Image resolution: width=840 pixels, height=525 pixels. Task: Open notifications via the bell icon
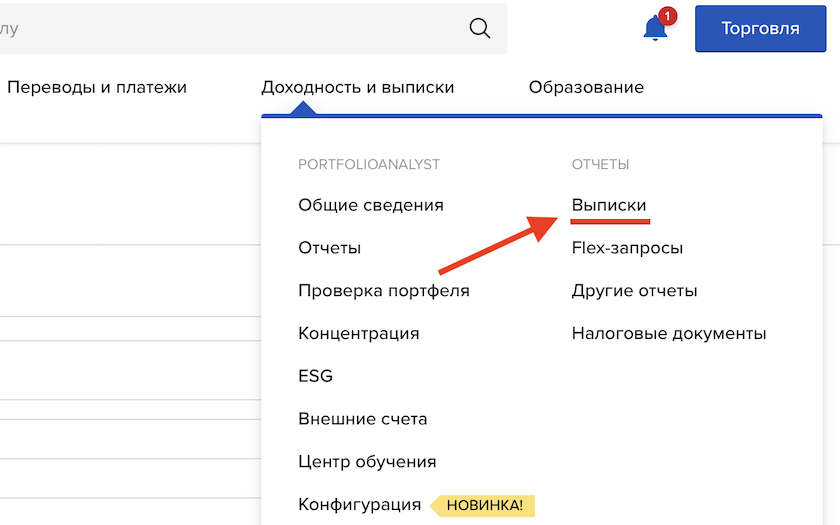(655, 29)
